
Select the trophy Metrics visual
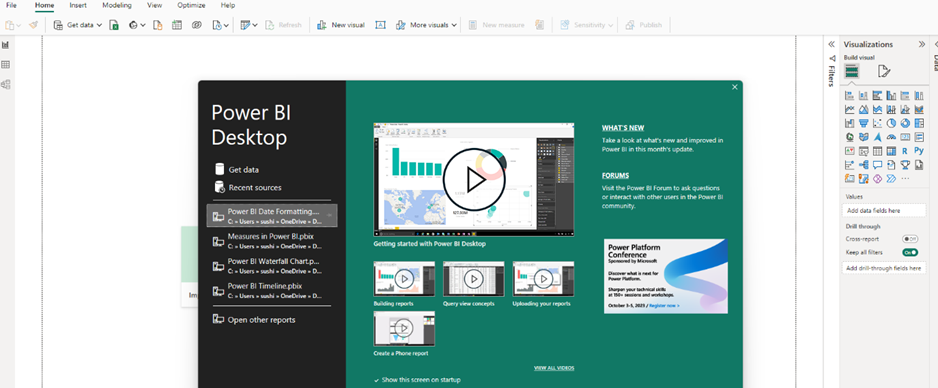point(905,164)
